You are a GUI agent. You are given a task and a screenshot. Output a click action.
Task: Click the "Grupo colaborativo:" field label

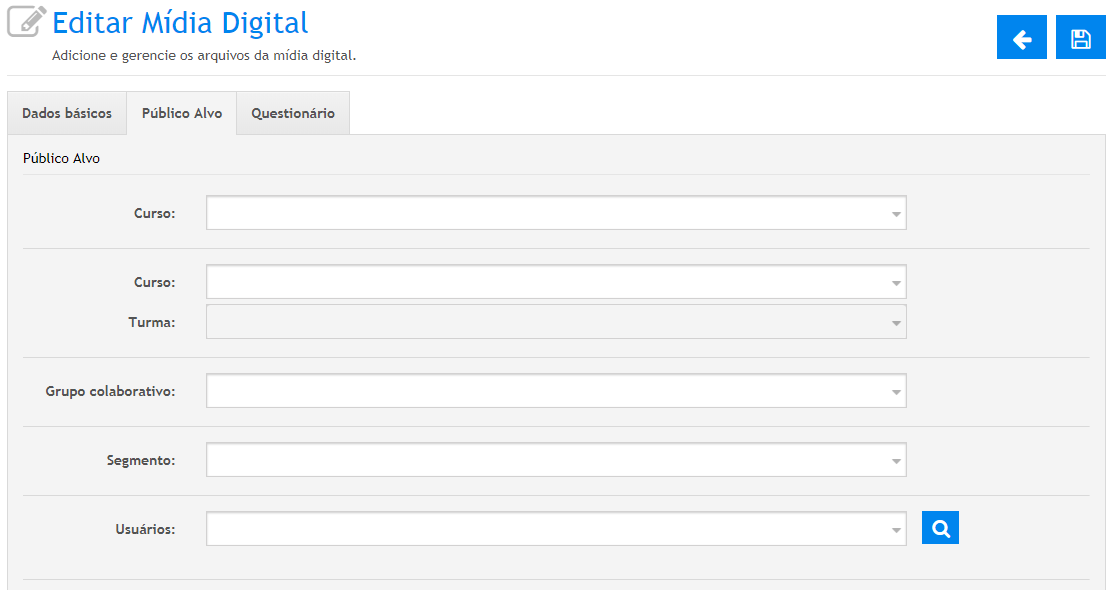pyautogui.click(x=110, y=391)
